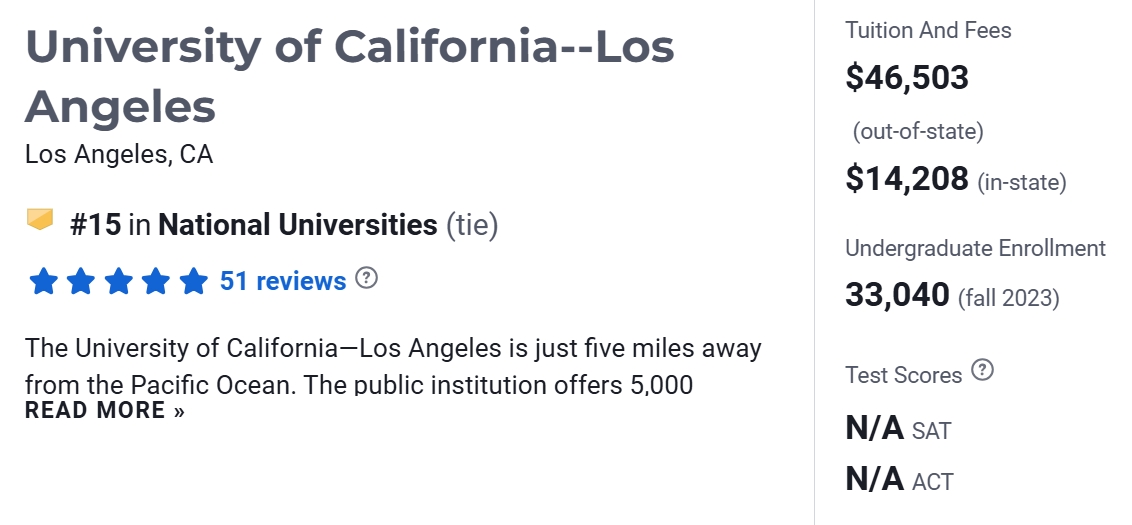The height and width of the screenshot is (525, 1132).
Task: Click the yellow ranking badge icon
Action: [x=40, y=220]
